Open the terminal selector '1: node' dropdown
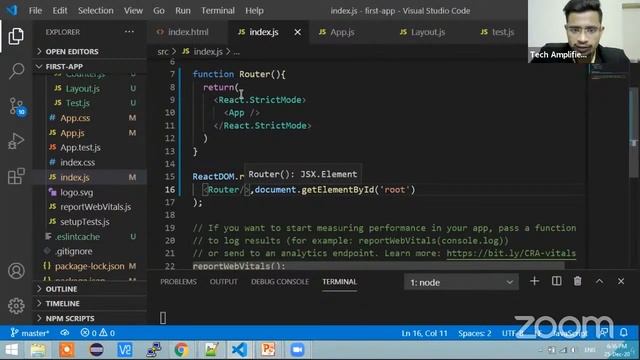Image resolution: width=640 pixels, height=360 pixels. [461, 282]
